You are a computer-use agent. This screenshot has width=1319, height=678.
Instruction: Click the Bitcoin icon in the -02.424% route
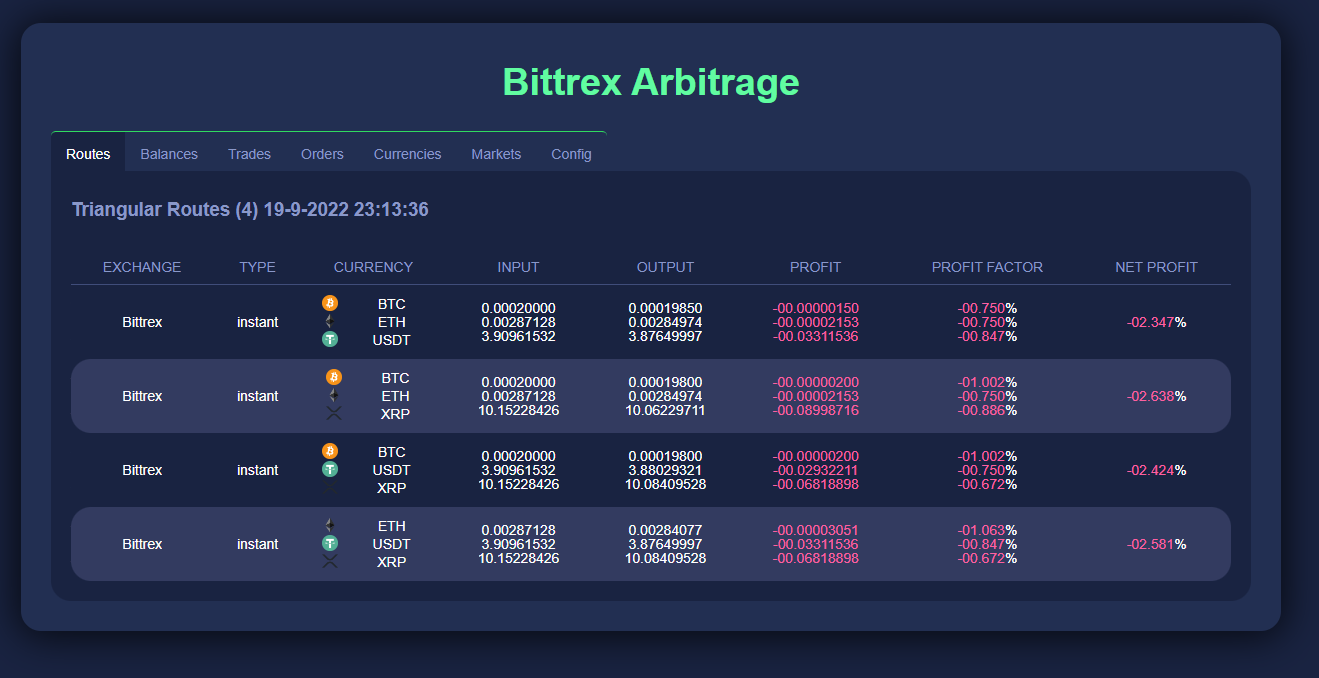(330, 451)
